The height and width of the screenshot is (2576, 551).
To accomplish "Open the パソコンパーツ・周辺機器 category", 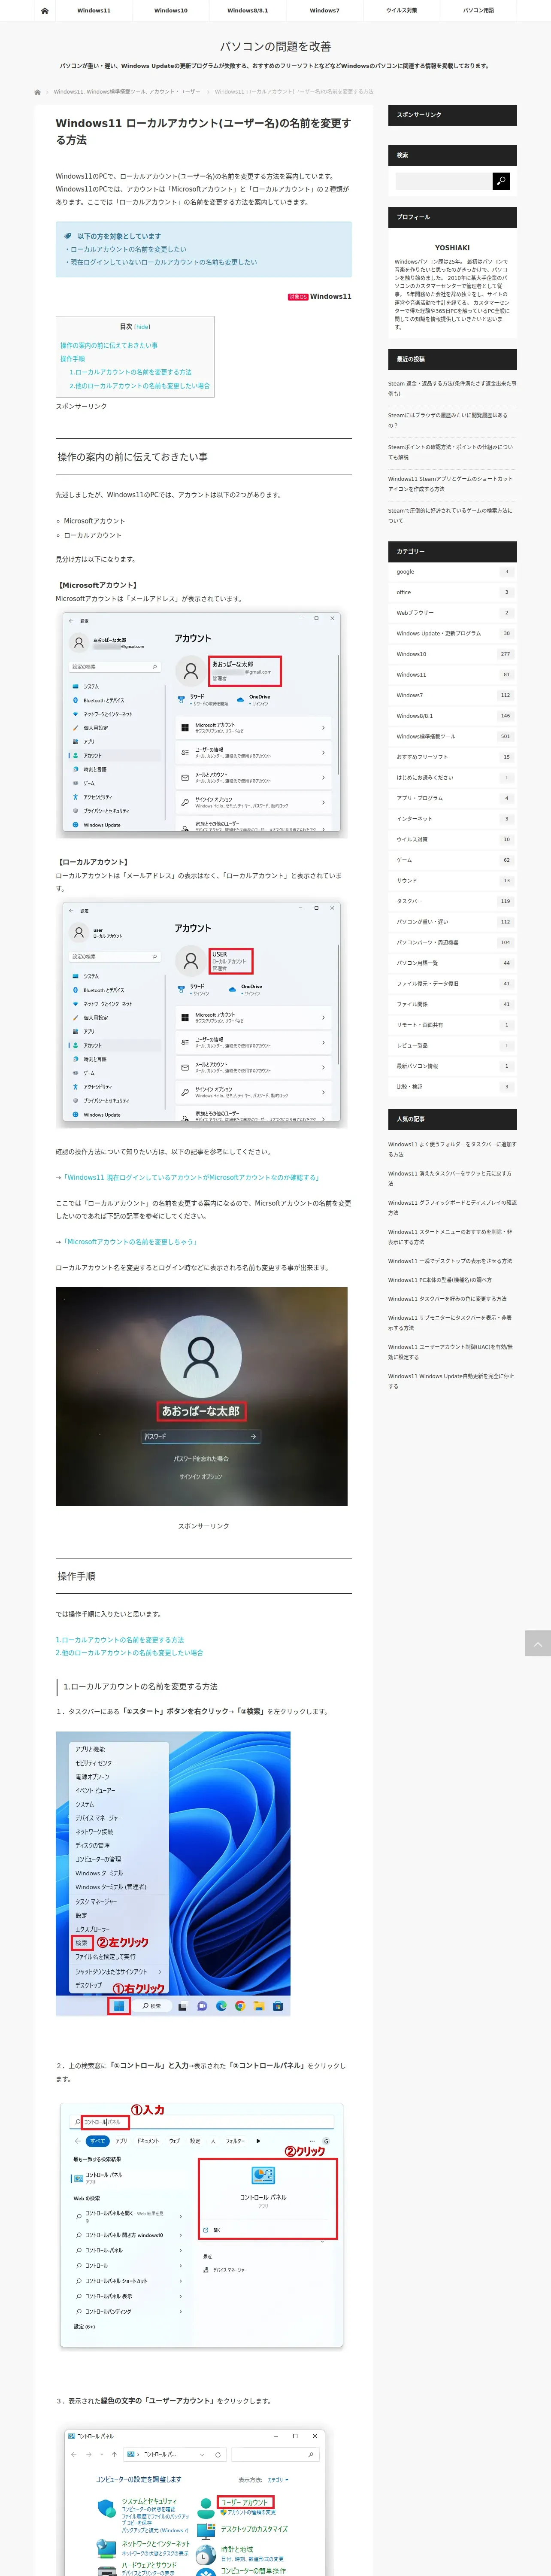I will coord(452,942).
